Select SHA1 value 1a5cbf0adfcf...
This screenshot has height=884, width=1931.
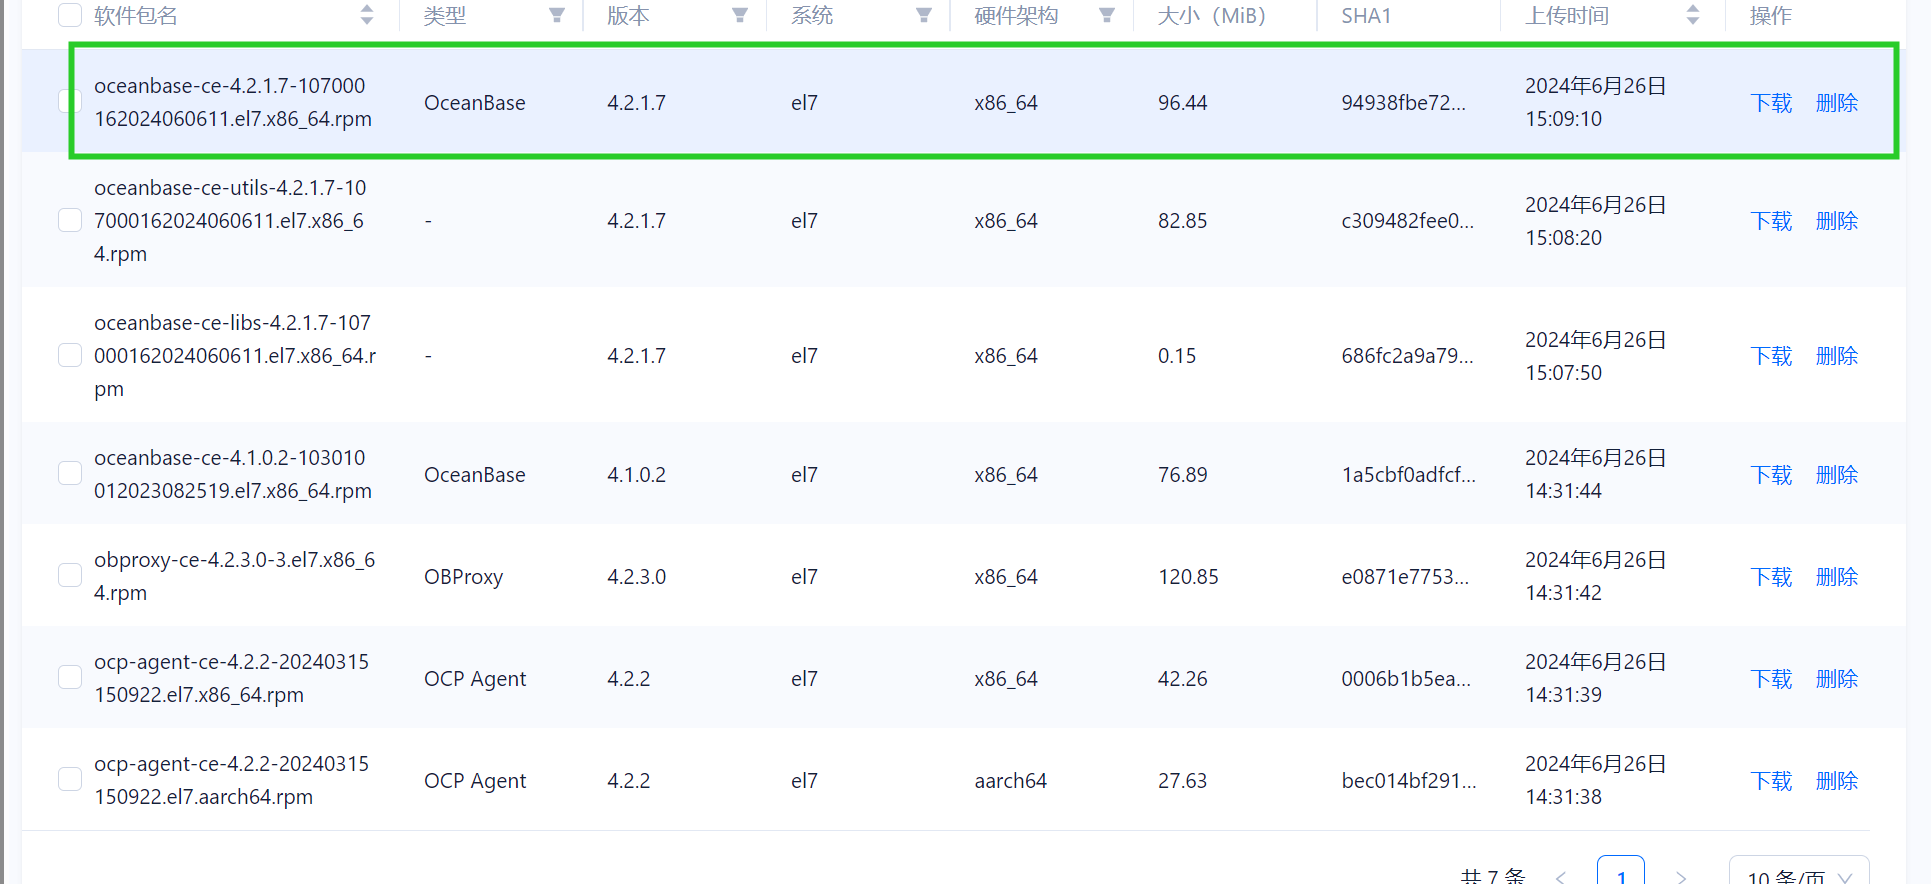click(1408, 475)
